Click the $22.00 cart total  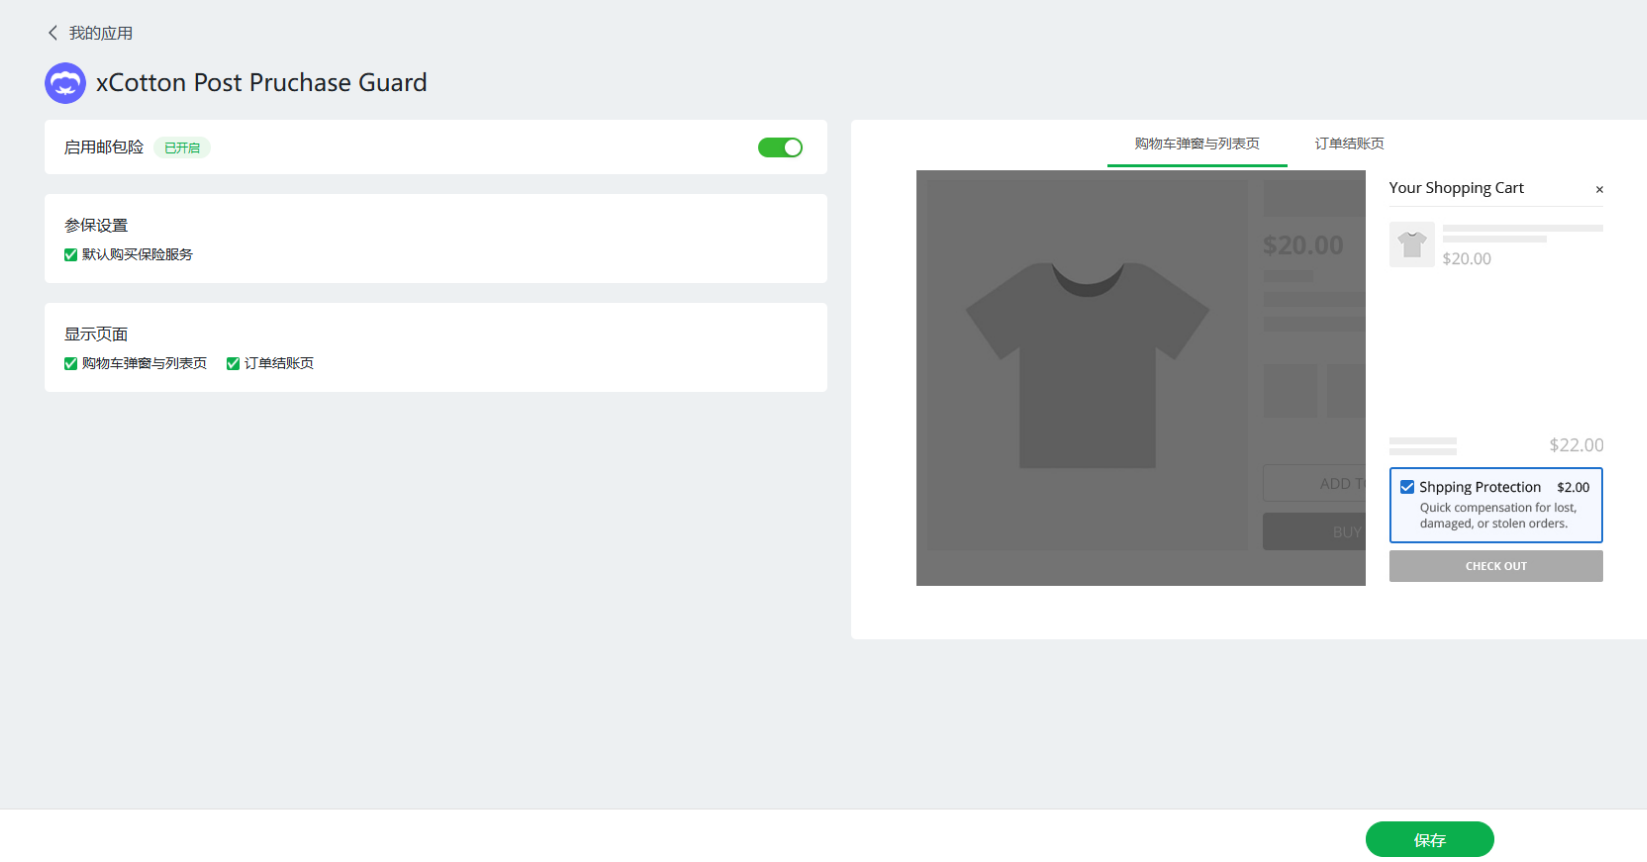[1576, 445]
